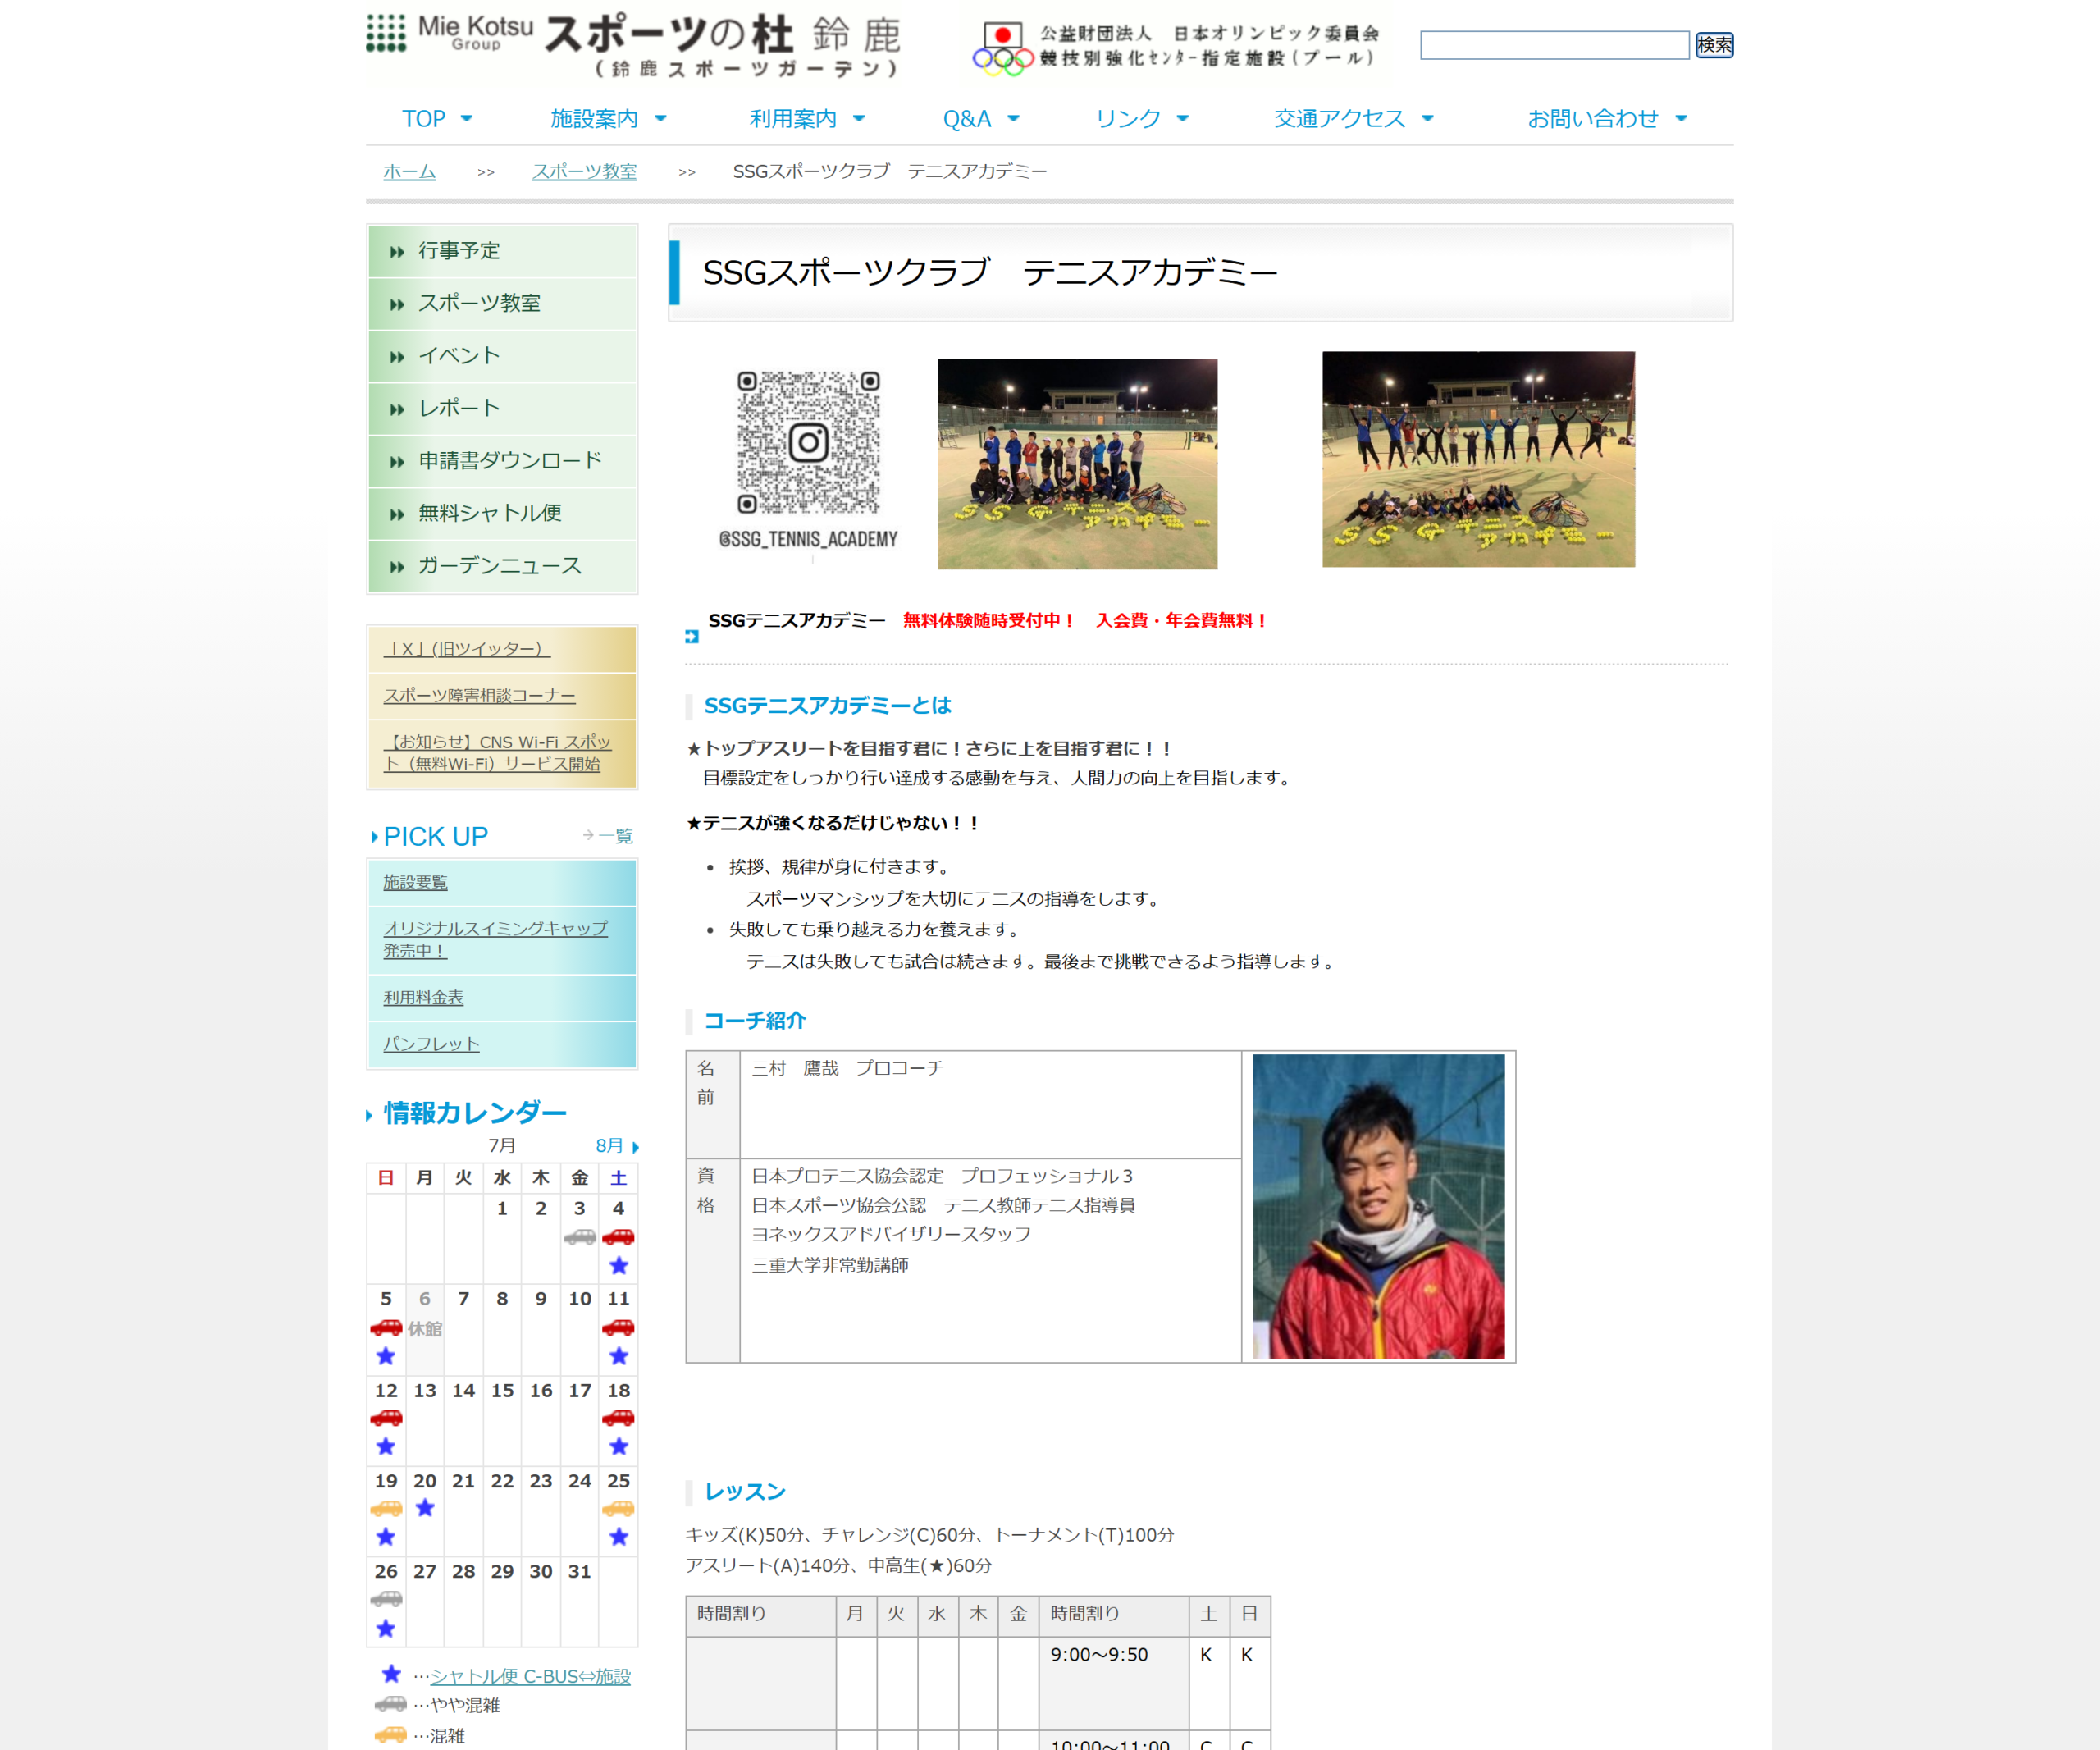Click double-arrow icon beside イベント
The image size is (2100, 1750).
(x=397, y=357)
